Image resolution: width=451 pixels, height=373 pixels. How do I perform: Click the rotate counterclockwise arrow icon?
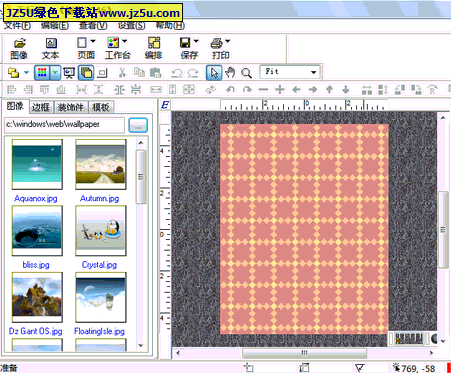point(230,89)
